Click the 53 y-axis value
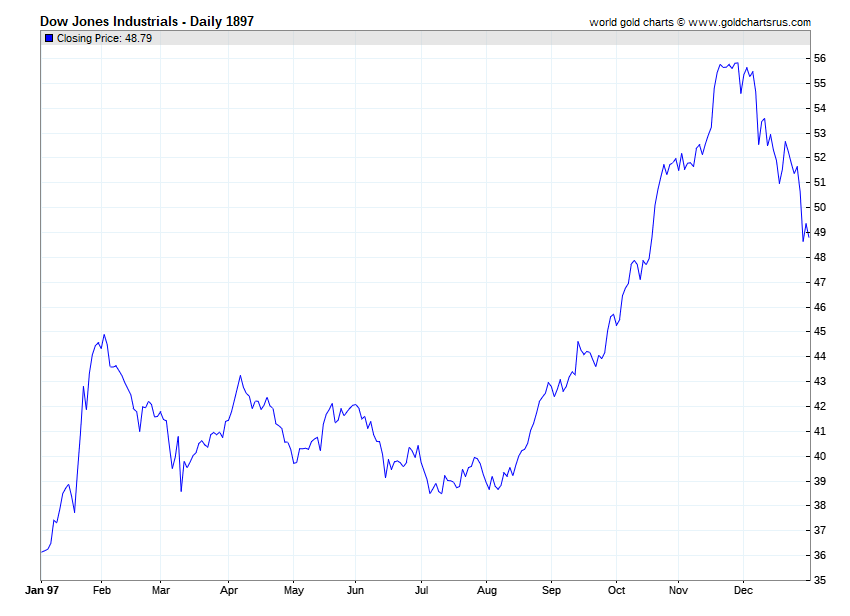850x616 pixels. [820, 133]
